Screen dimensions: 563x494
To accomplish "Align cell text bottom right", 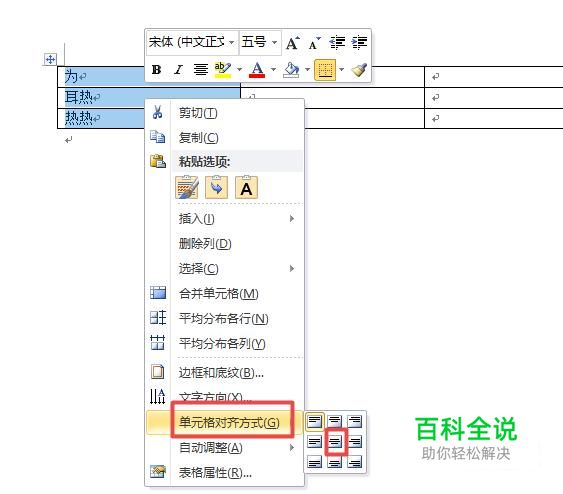I will pyautogui.click(x=355, y=462).
